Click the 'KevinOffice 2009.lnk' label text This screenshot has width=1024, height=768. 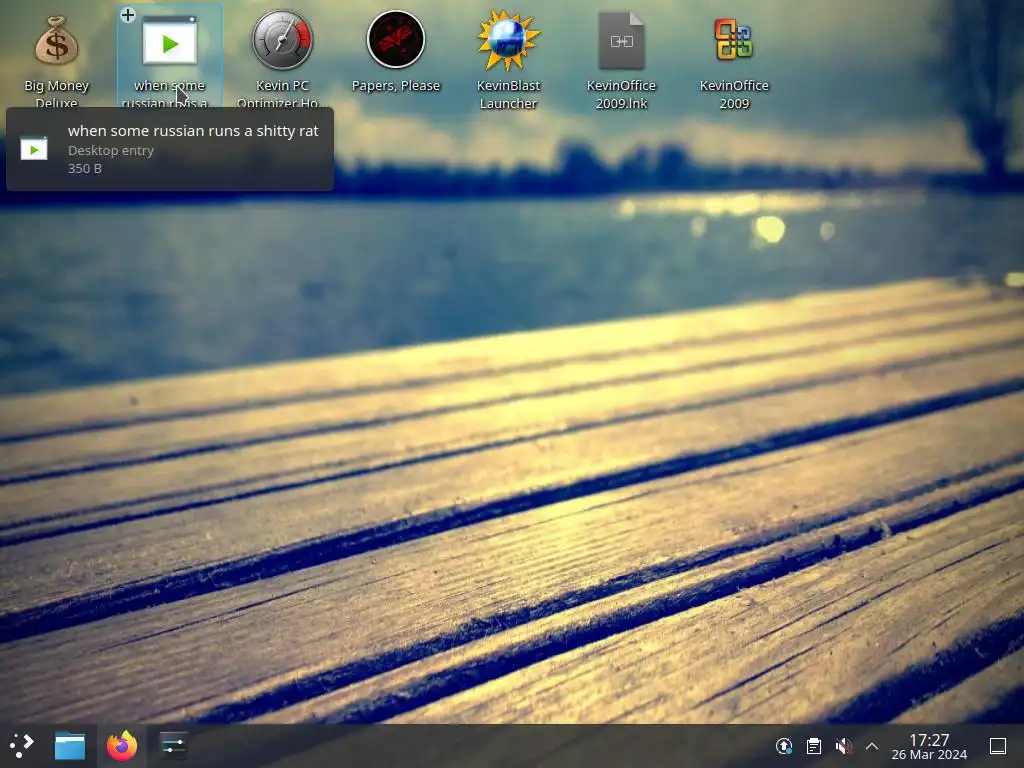621,94
